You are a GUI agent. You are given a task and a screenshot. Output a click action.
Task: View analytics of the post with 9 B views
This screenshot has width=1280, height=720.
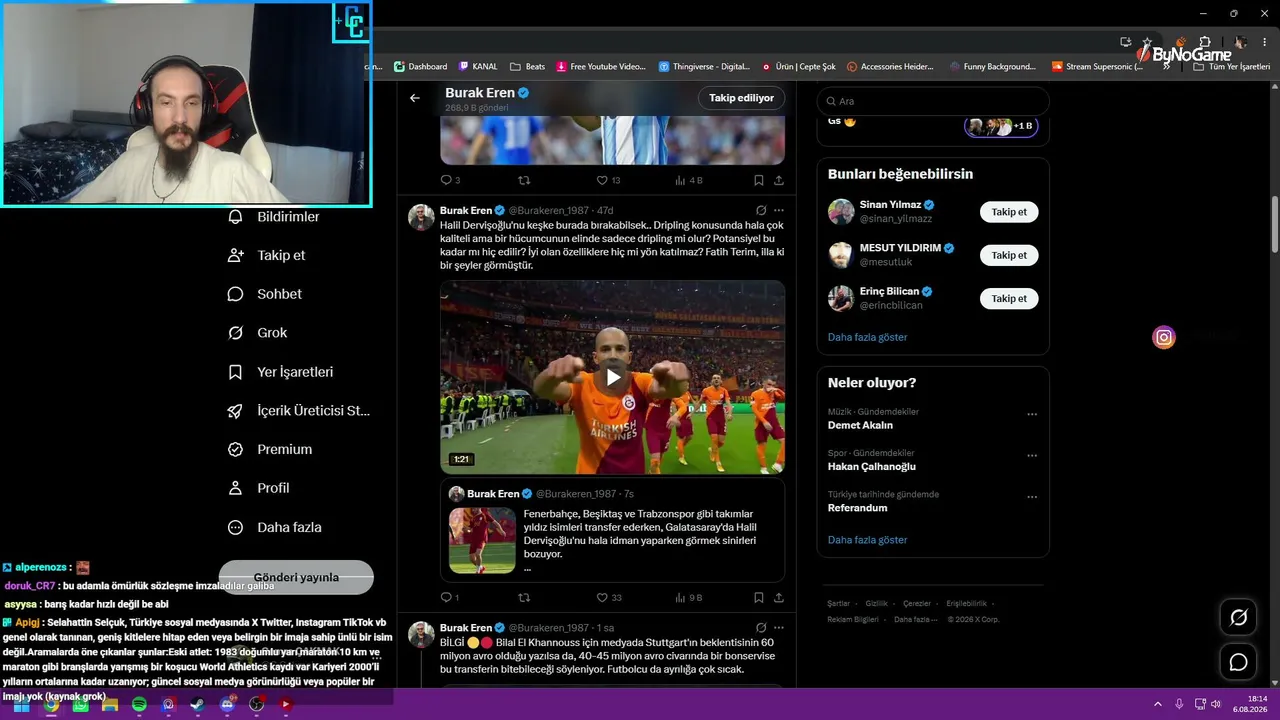pyautogui.click(x=681, y=597)
